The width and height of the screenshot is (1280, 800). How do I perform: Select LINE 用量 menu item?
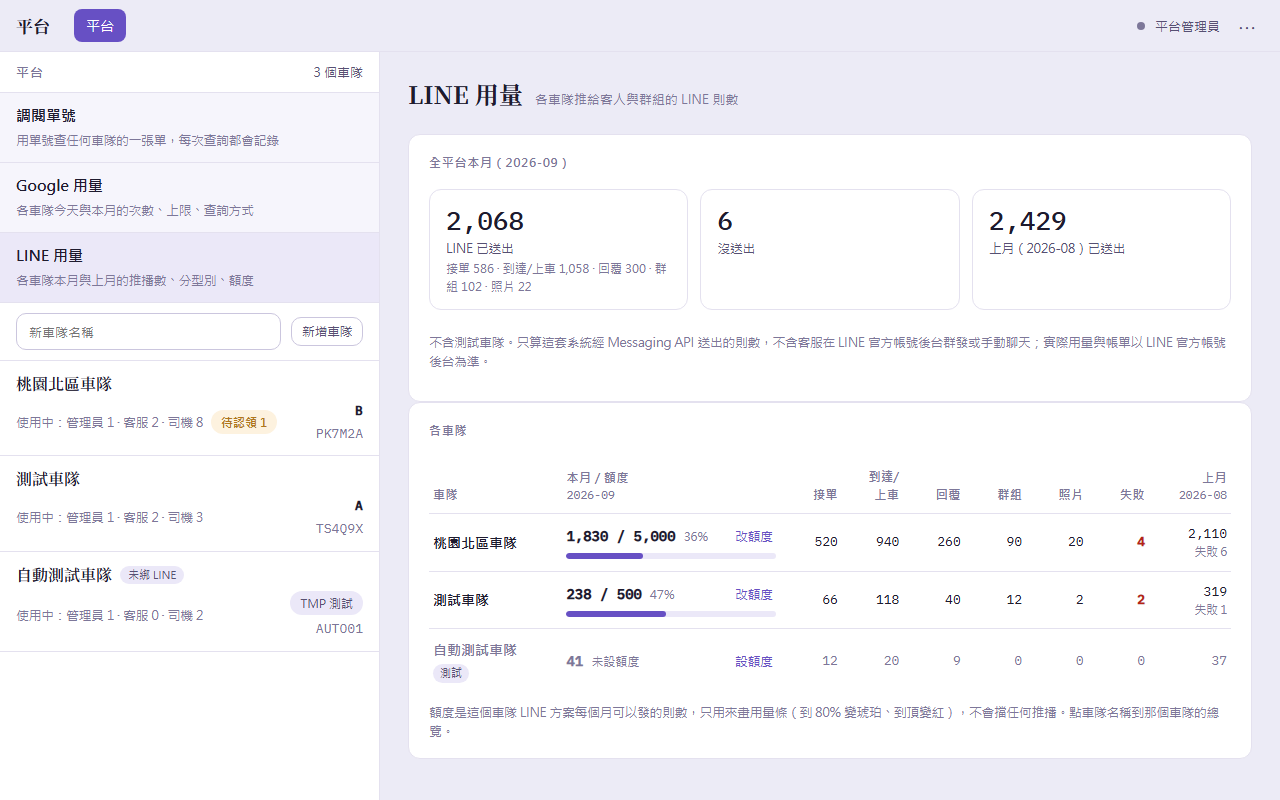point(190,268)
